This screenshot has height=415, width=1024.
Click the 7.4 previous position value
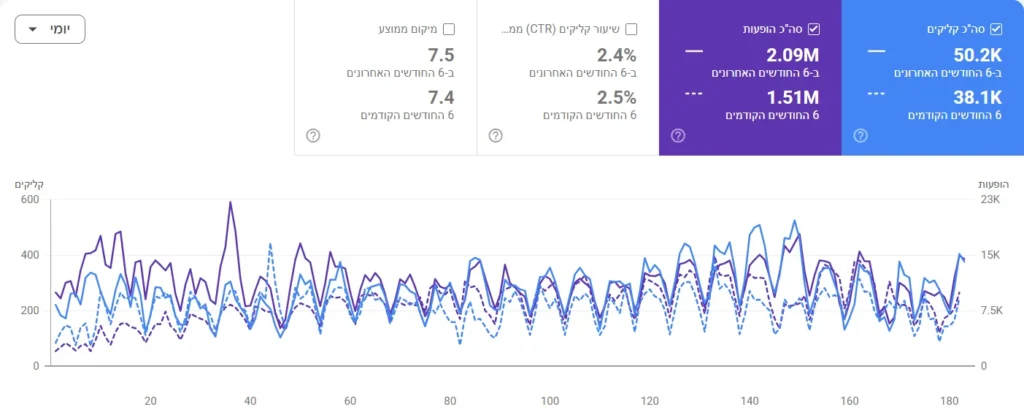click(x=441, y=97)
